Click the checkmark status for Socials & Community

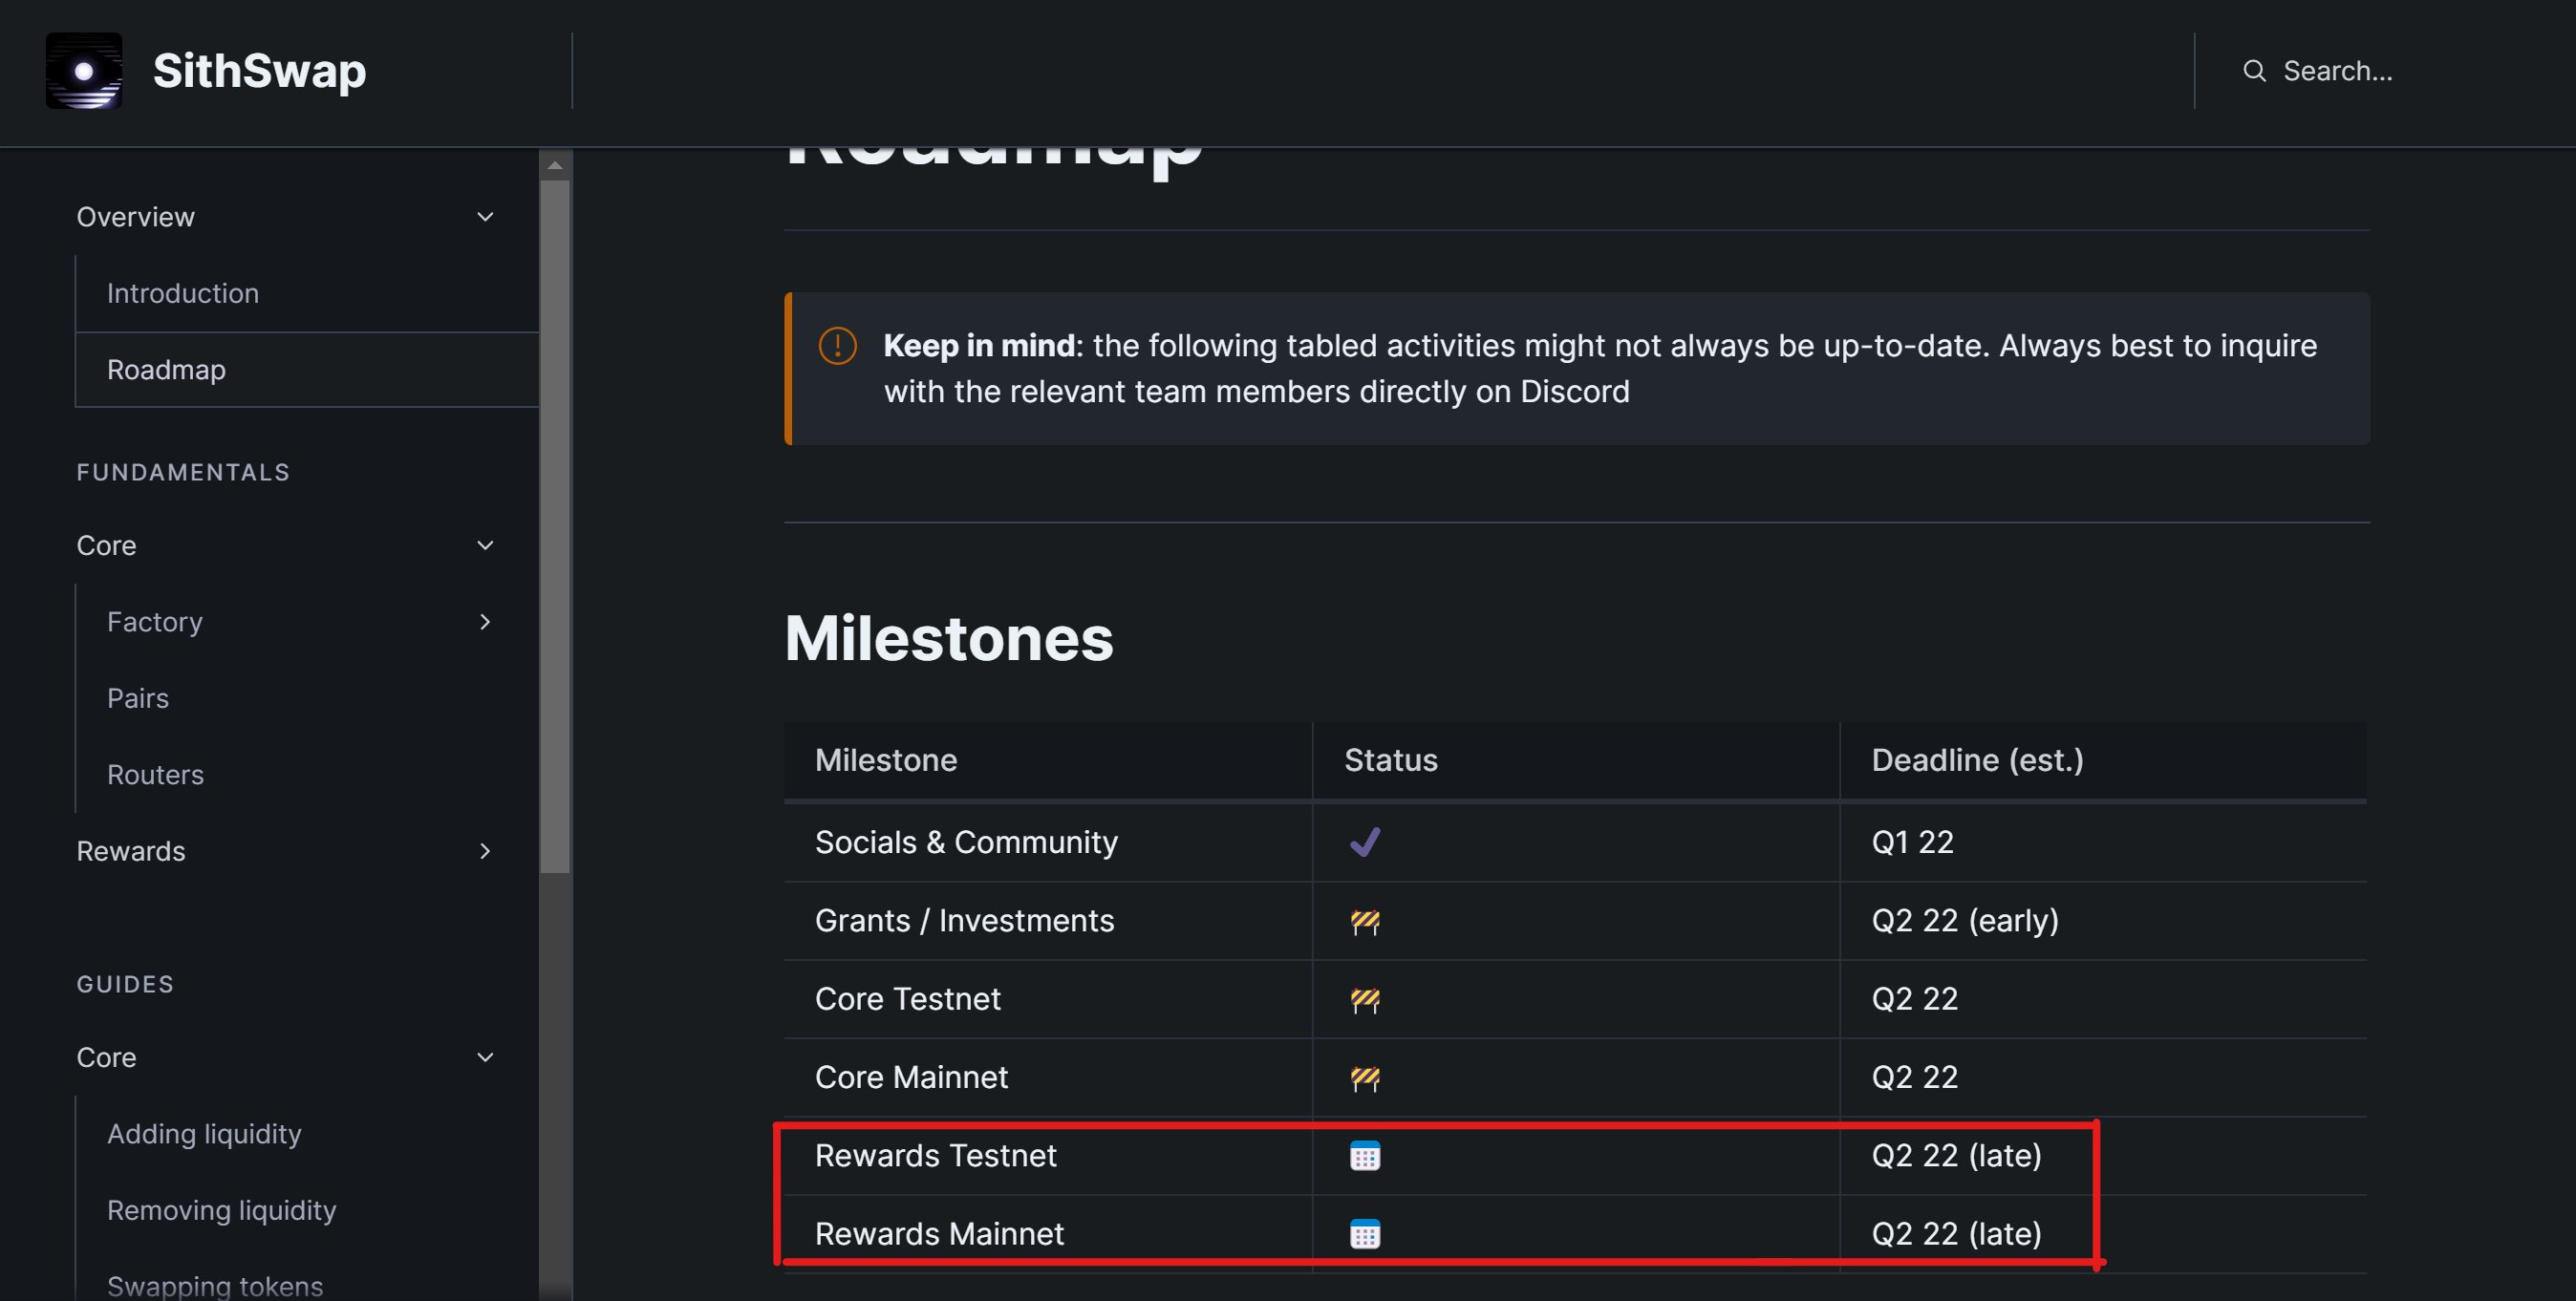click(x=1365, y=842)
